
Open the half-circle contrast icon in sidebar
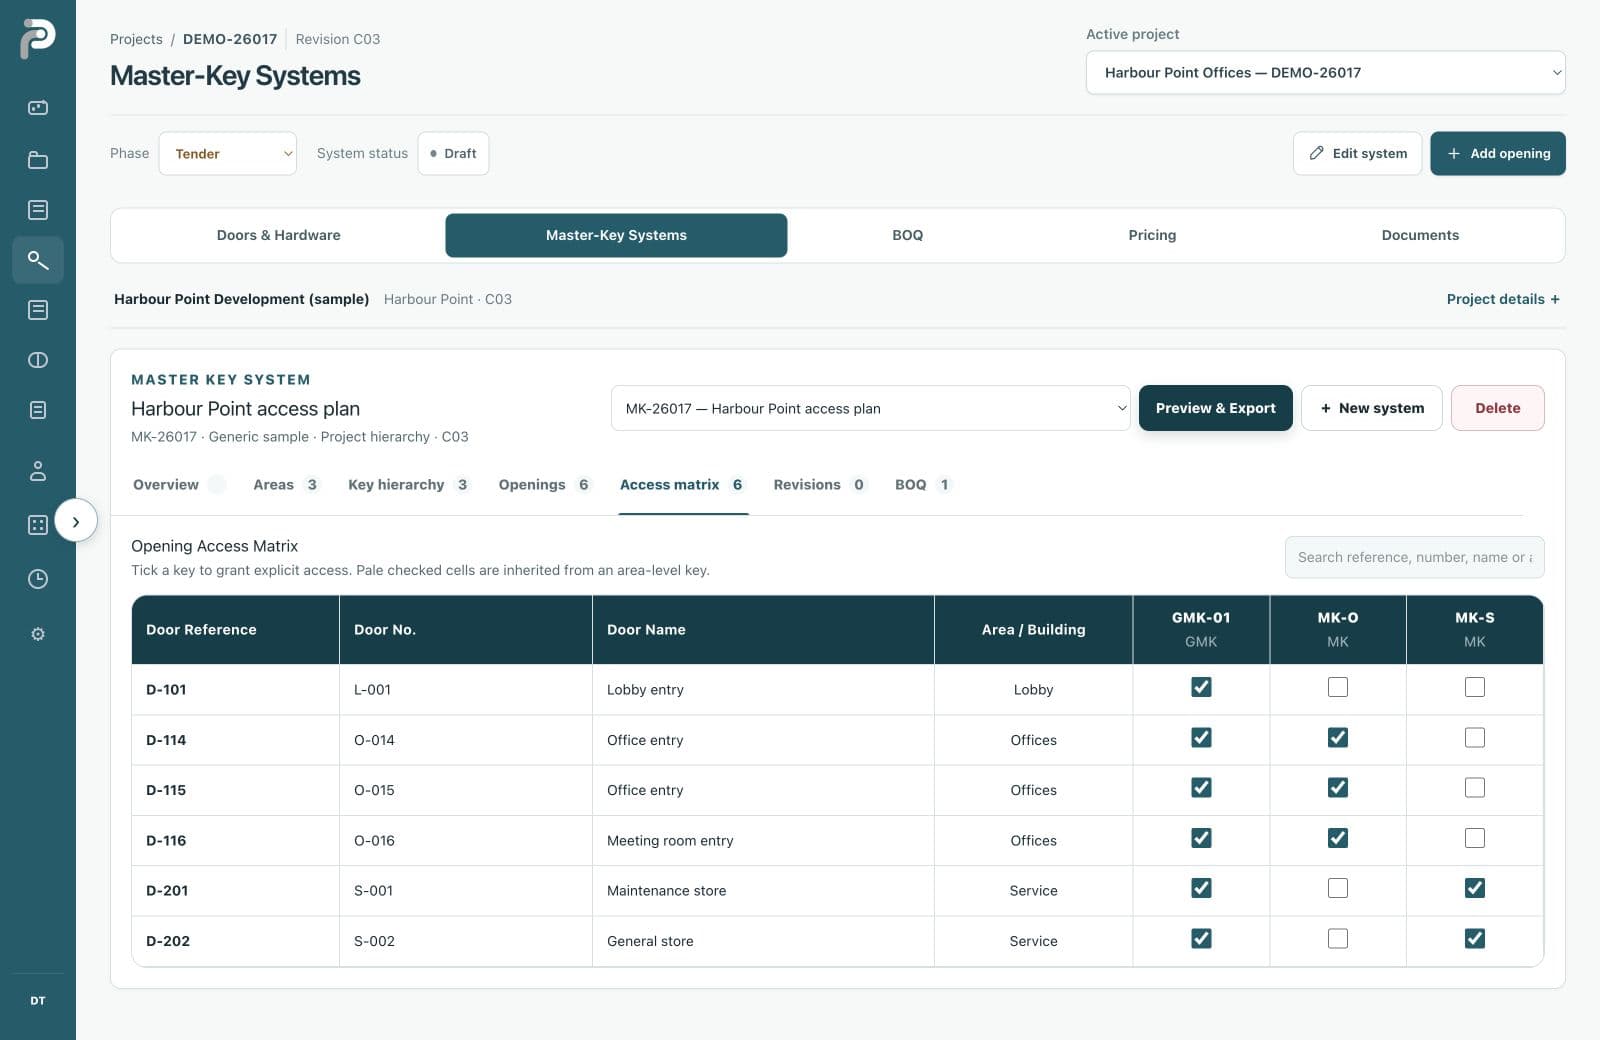(x=38, y=360)
